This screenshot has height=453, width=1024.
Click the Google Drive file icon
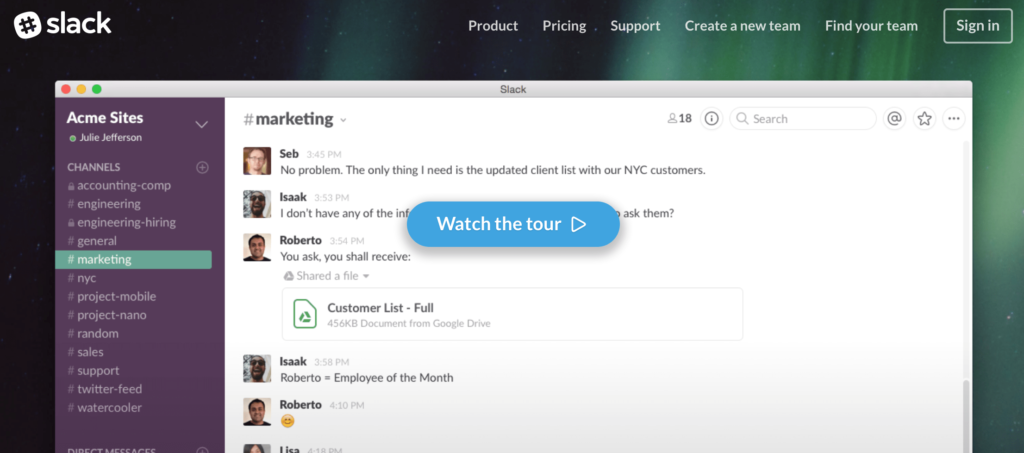click(305, 314)
